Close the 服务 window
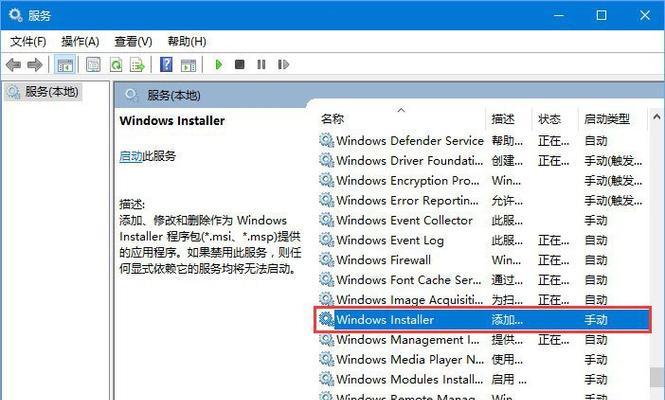Viewport: 665px width, 400px height. tap(645, 15)
